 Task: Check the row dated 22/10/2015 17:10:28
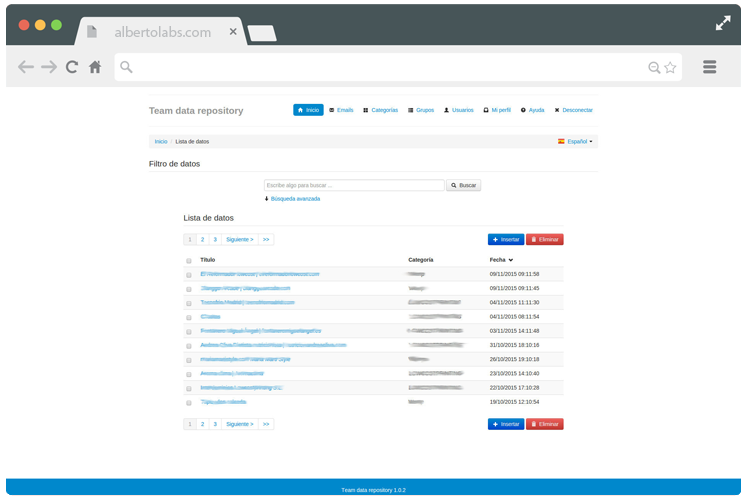(x=189, y=389)
